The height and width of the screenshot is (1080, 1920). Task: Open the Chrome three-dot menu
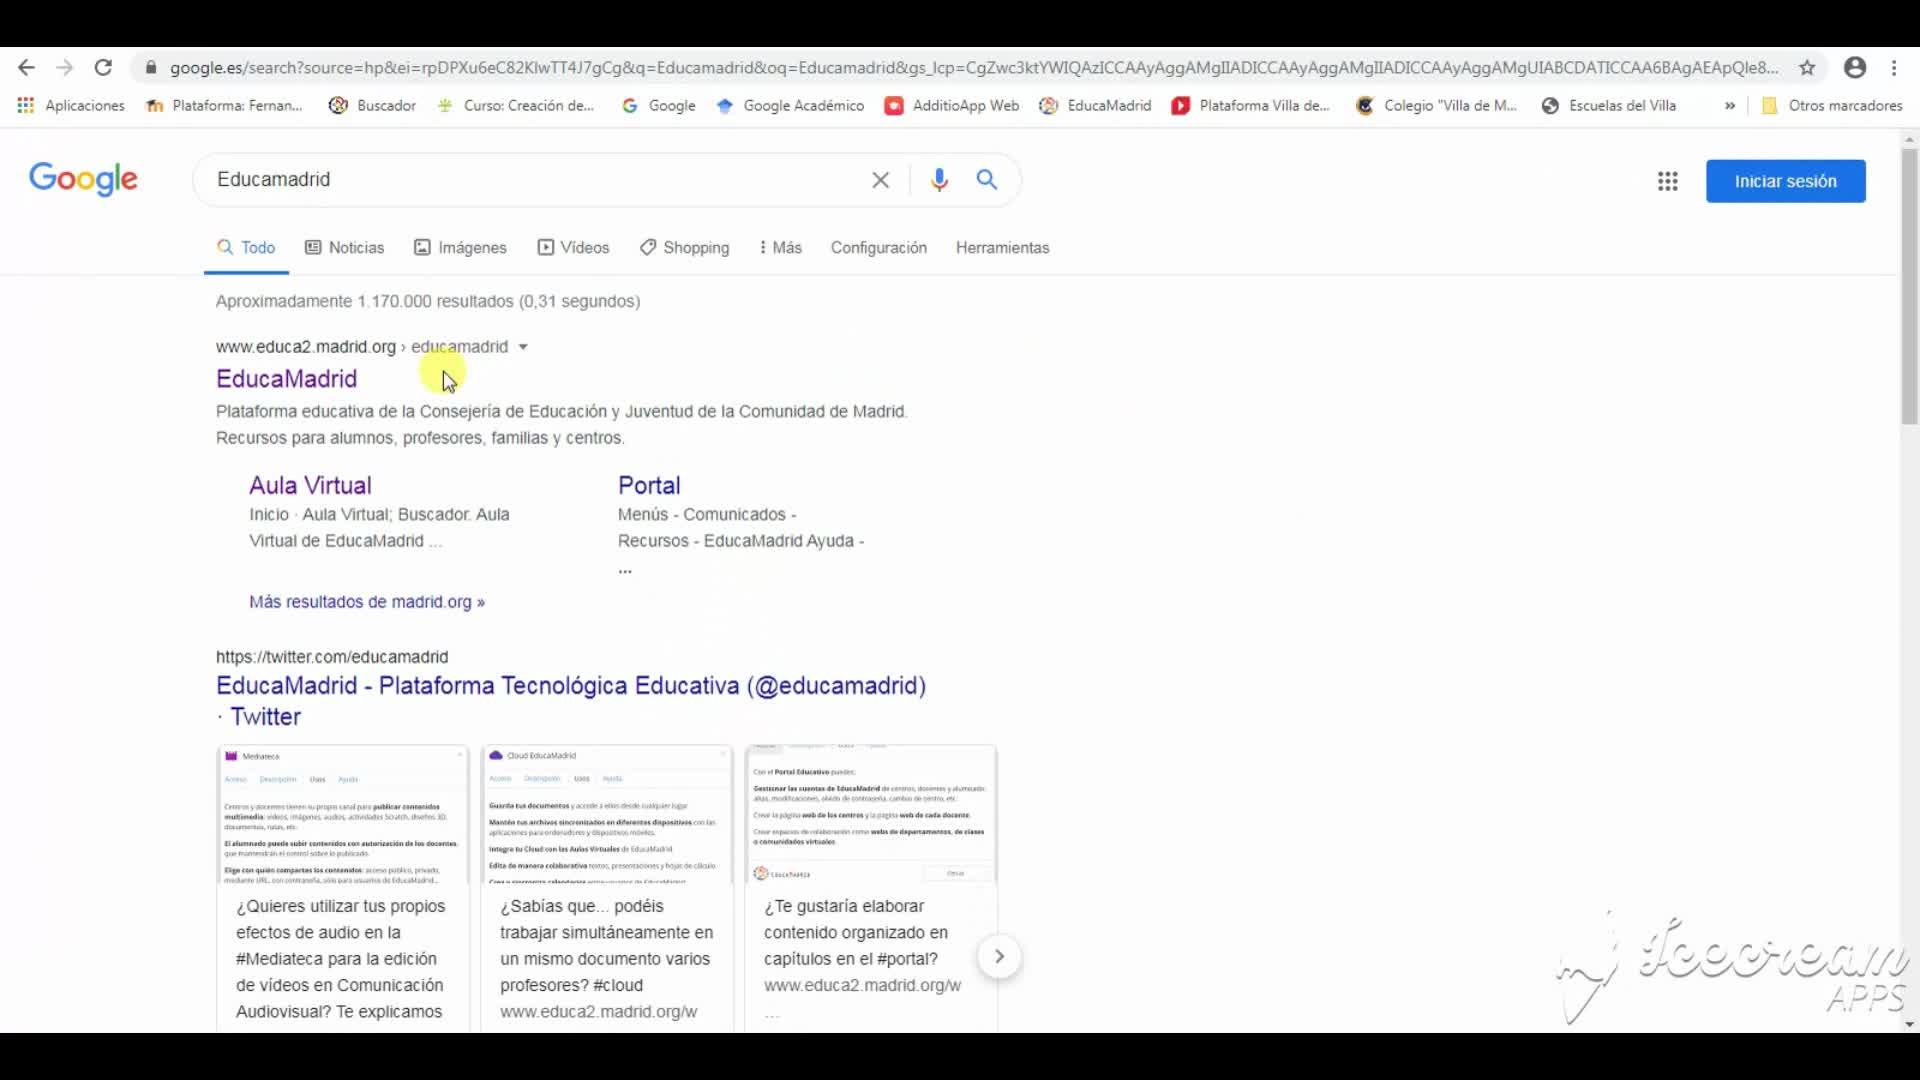point(1894,68)
